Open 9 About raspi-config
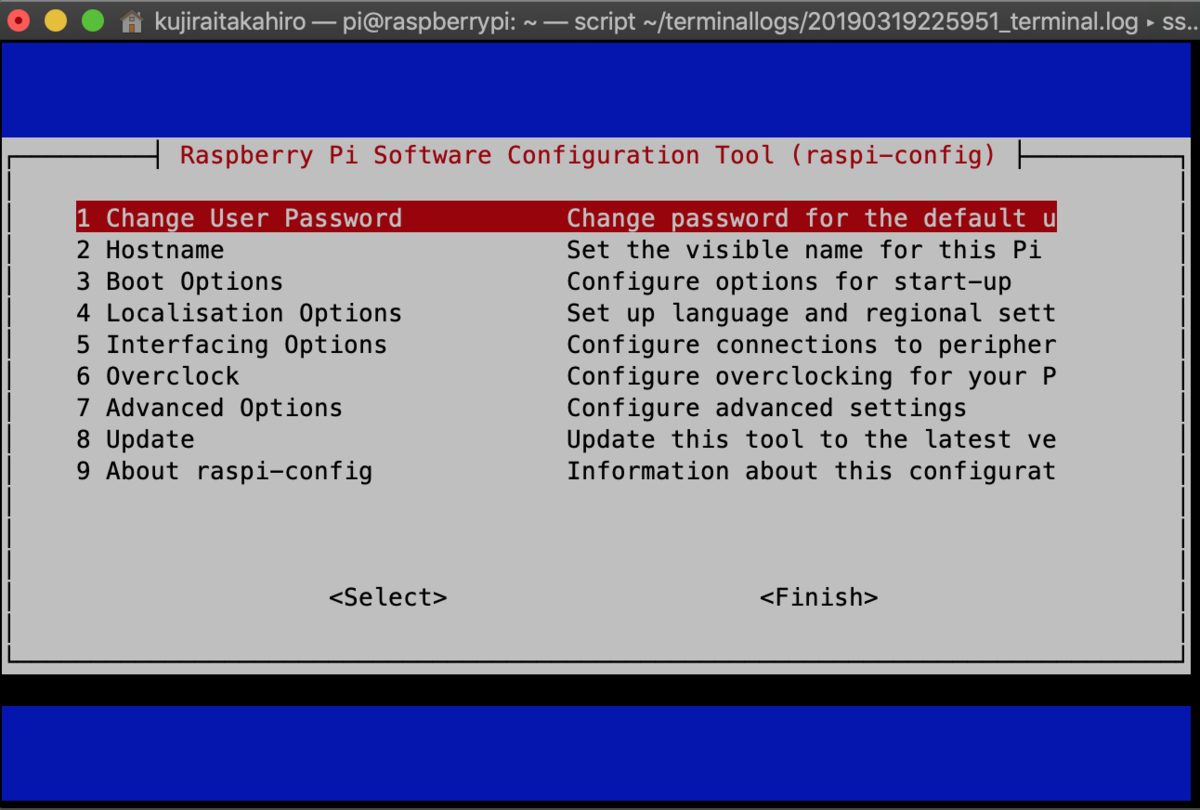This screenshot has width=1200, height=810. 225,471
